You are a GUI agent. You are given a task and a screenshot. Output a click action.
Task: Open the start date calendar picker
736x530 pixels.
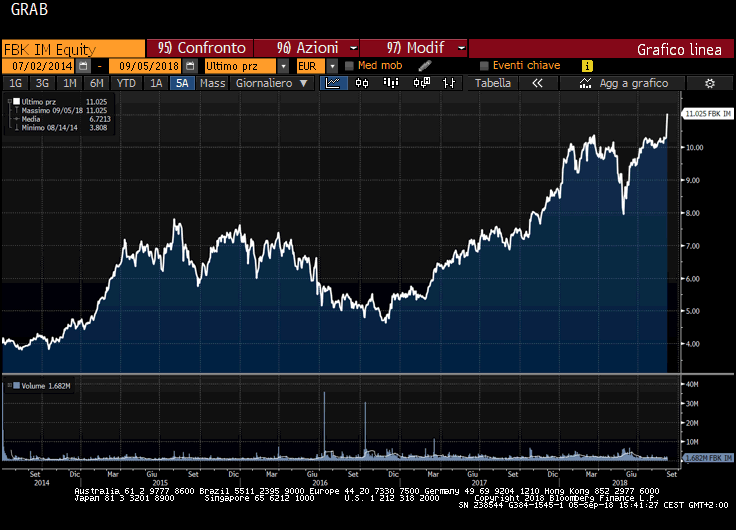(x=84, y=66)
